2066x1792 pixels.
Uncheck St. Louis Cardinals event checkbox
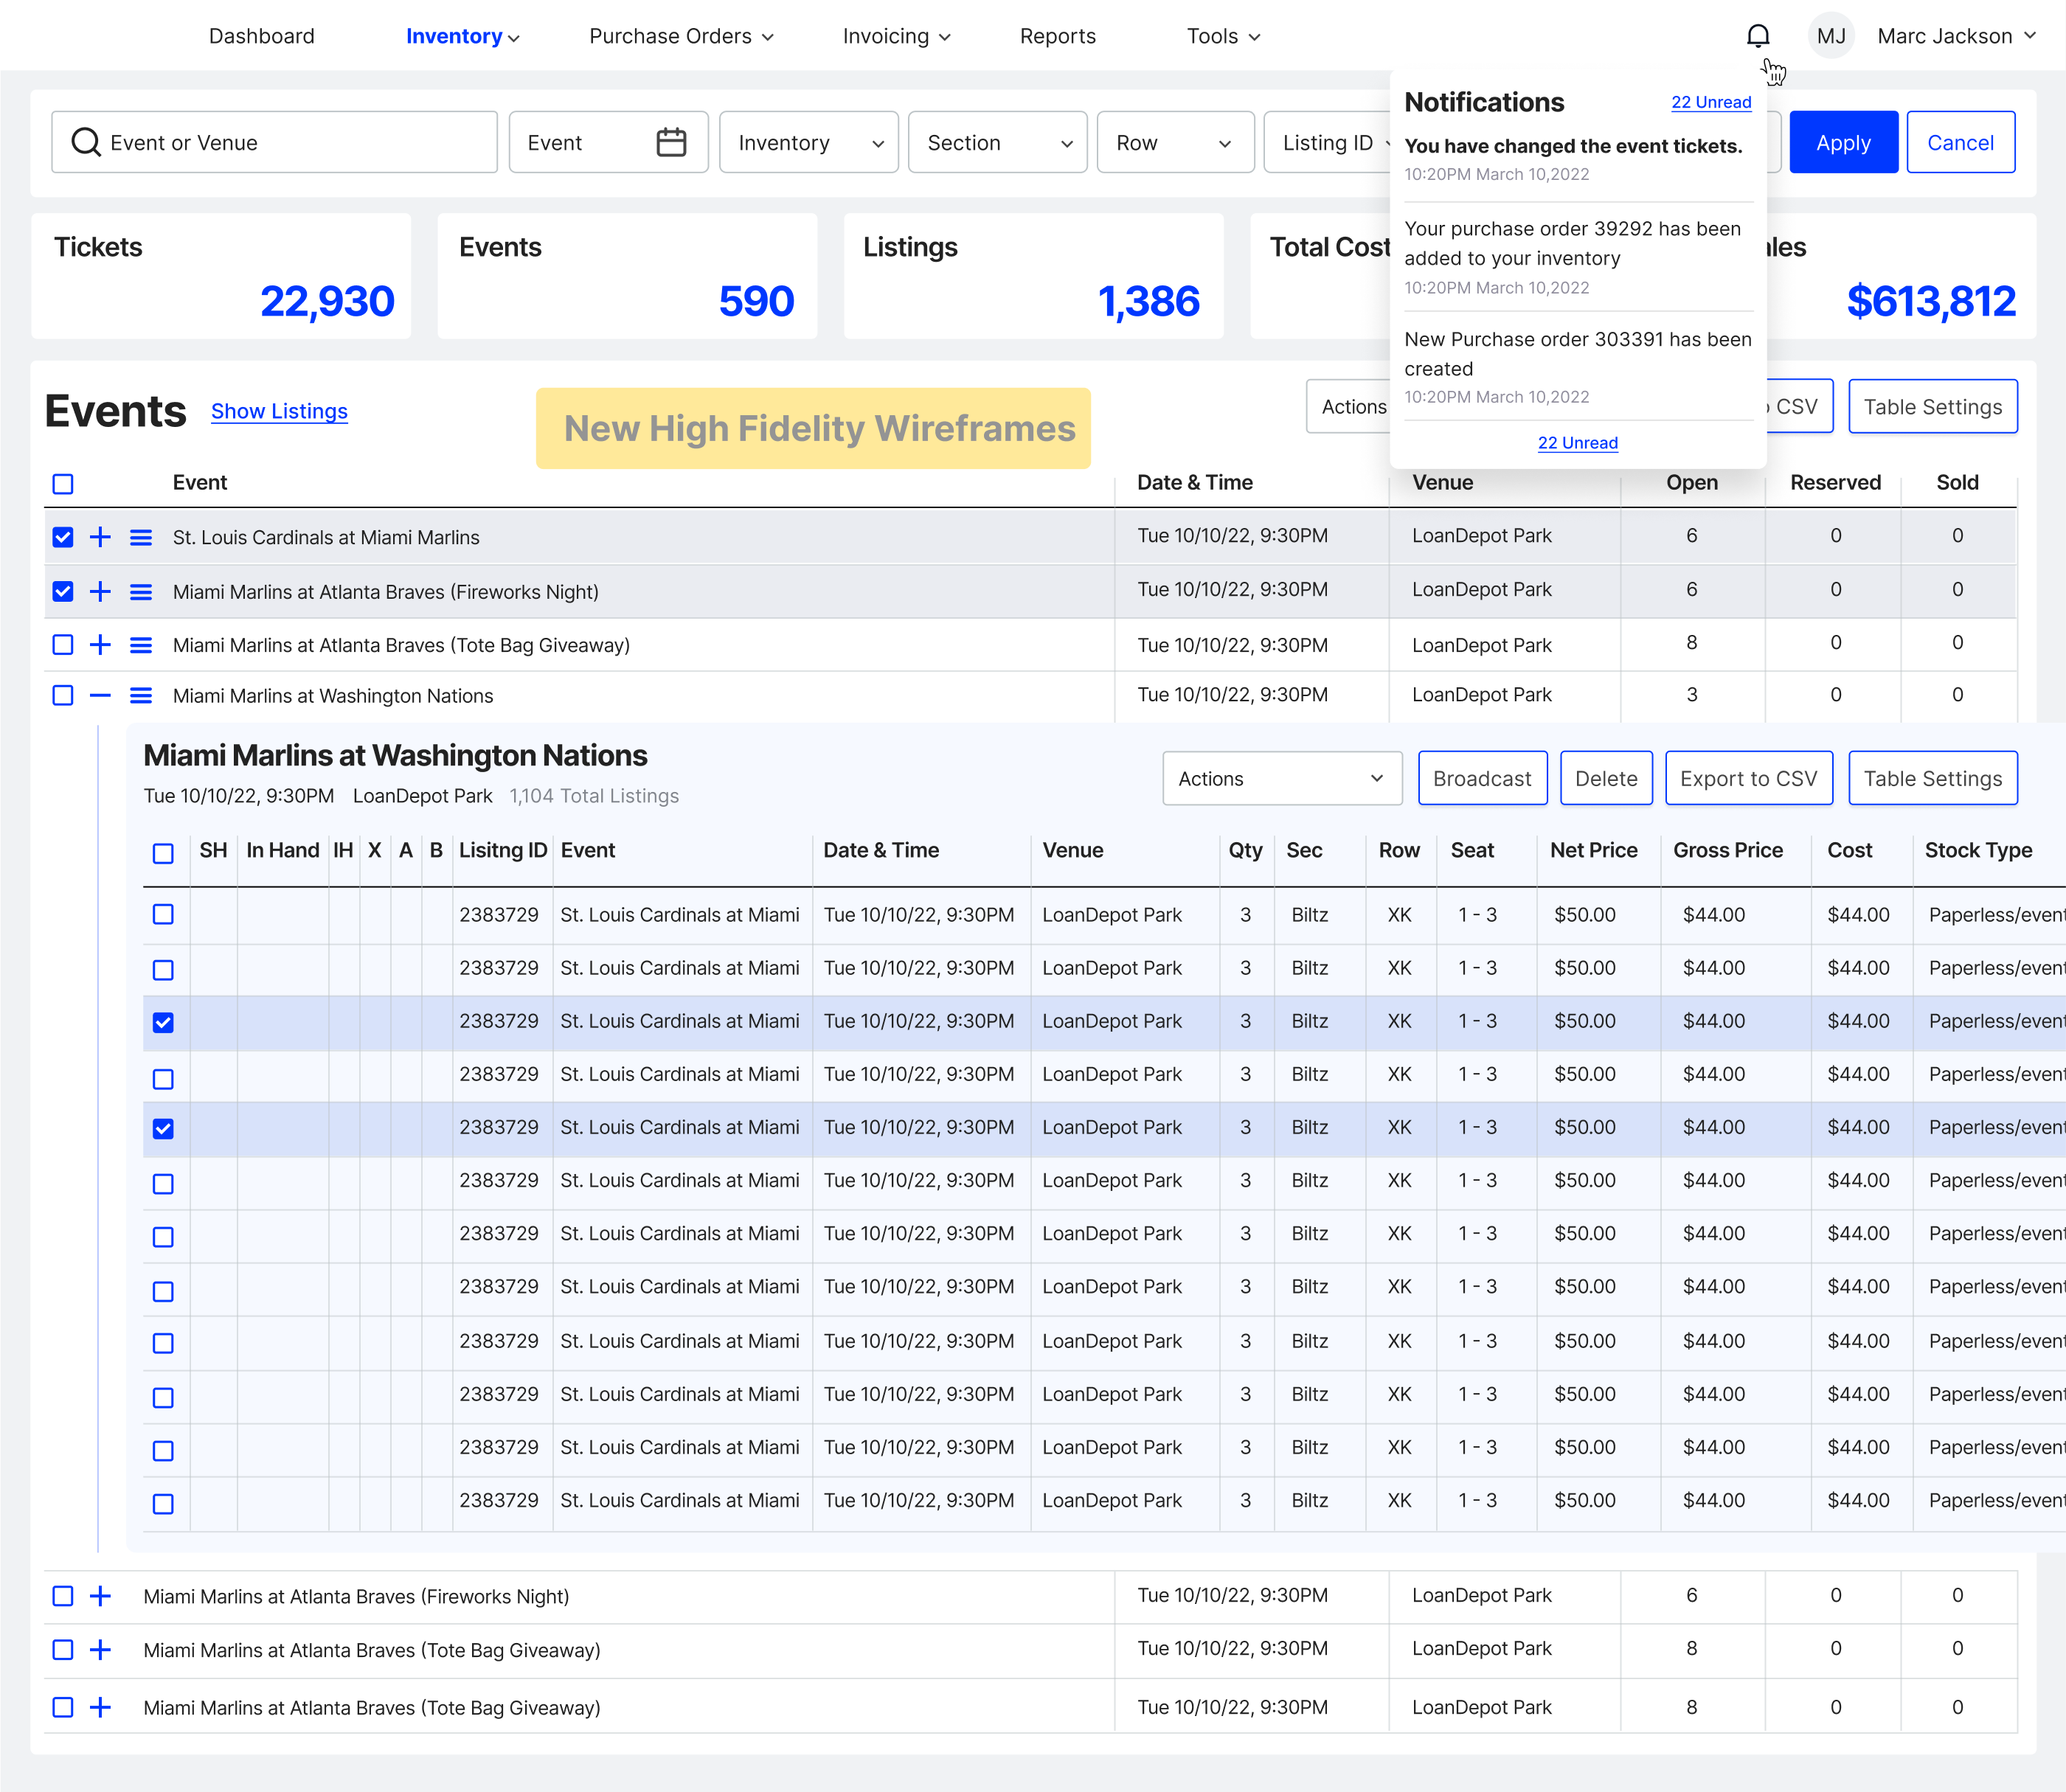pyautogui.click(x=63, y=537)
